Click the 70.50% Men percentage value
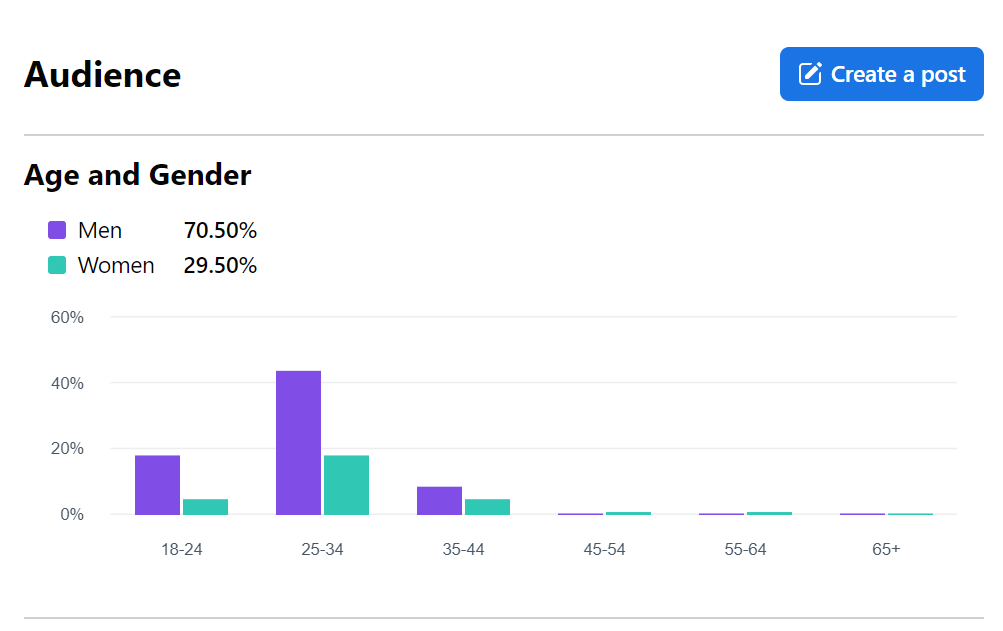The image size is (1003, 631). [x=220, y=231]
